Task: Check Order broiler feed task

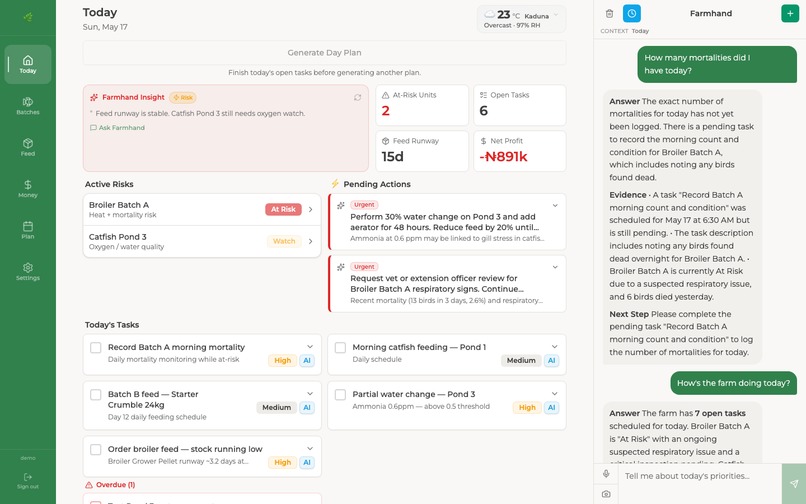Action: pyautogui.click(x=96, y=449)
